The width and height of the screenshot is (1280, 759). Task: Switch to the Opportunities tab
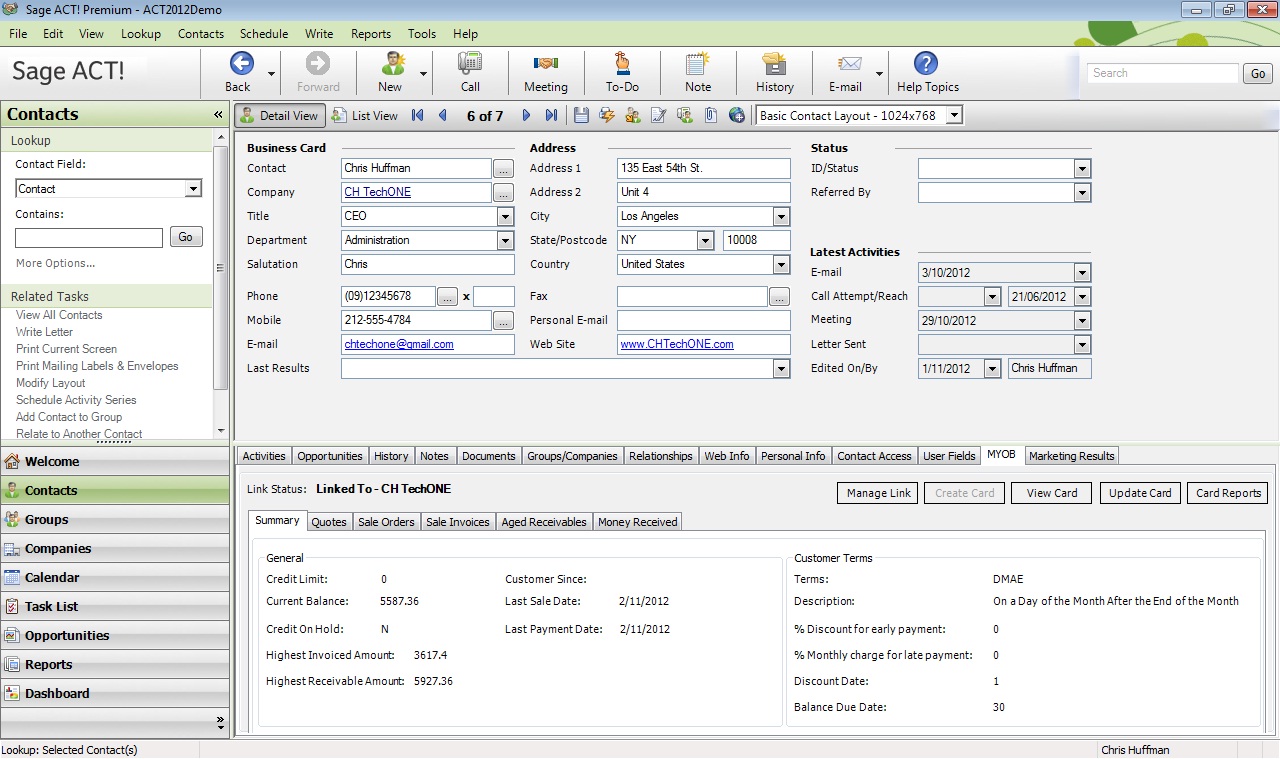click(x=330, y=456)
